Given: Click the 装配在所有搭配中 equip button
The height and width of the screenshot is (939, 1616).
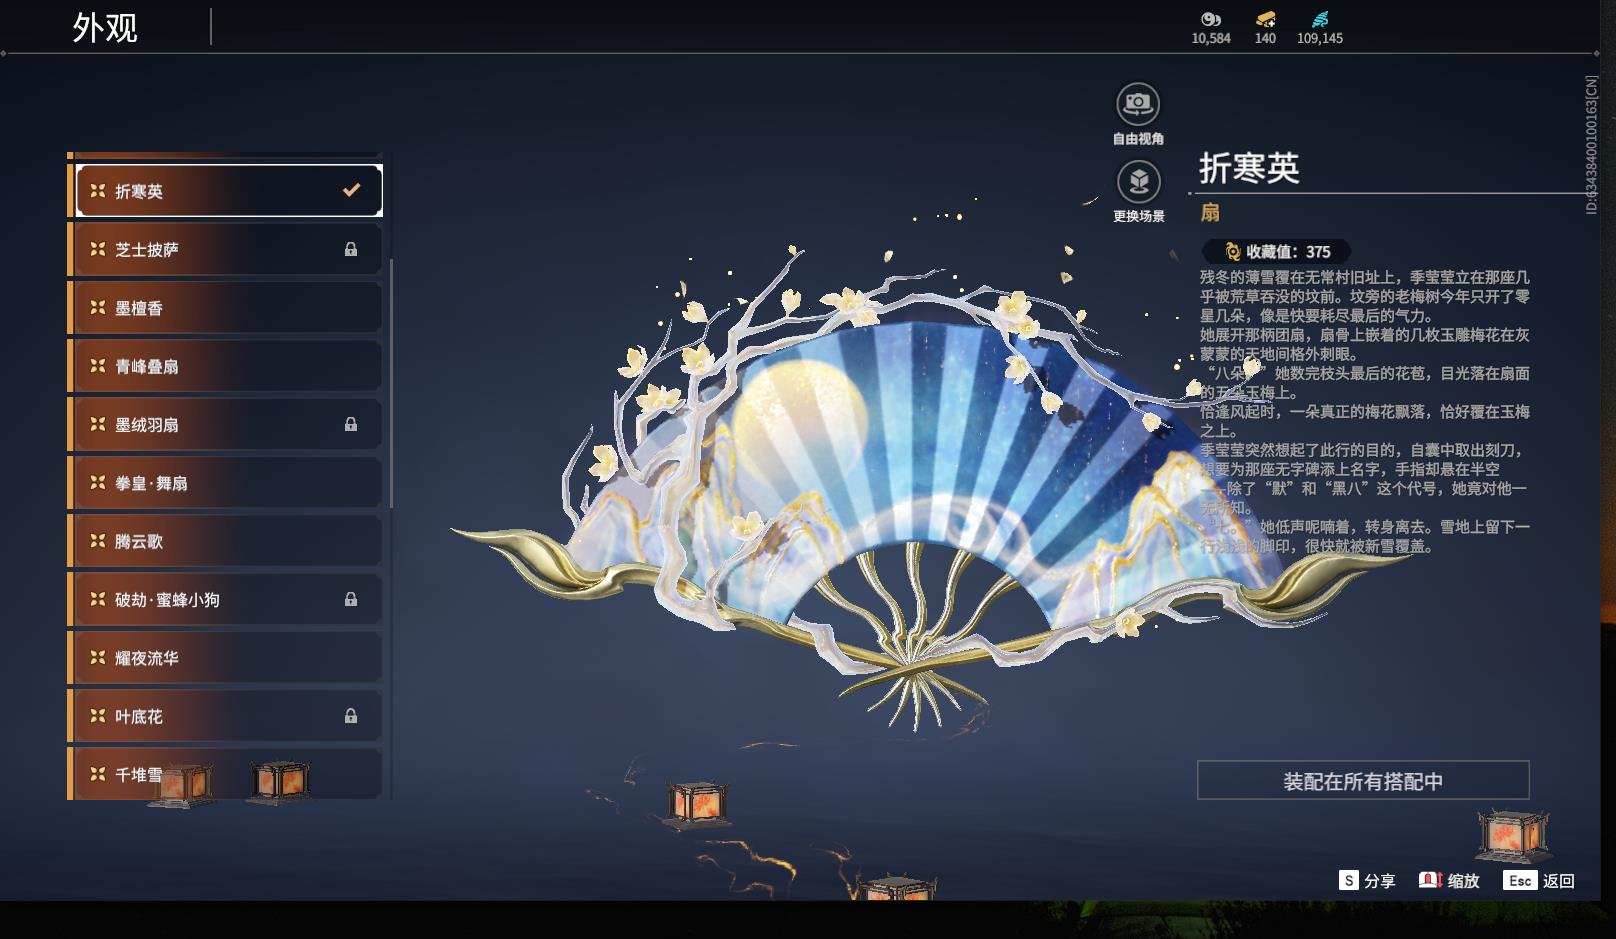Looking at the screenshot, I should pos(1363,780).
